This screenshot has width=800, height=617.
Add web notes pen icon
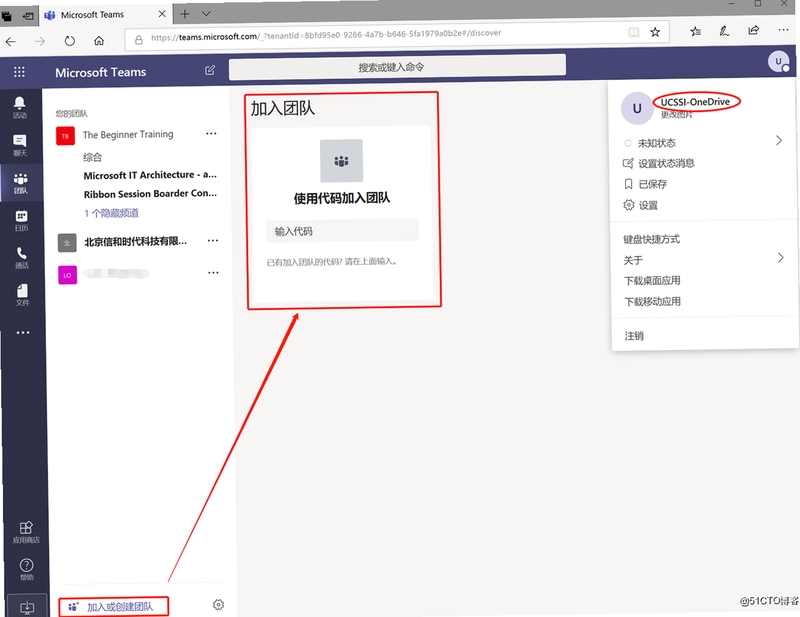pos(724,31)
